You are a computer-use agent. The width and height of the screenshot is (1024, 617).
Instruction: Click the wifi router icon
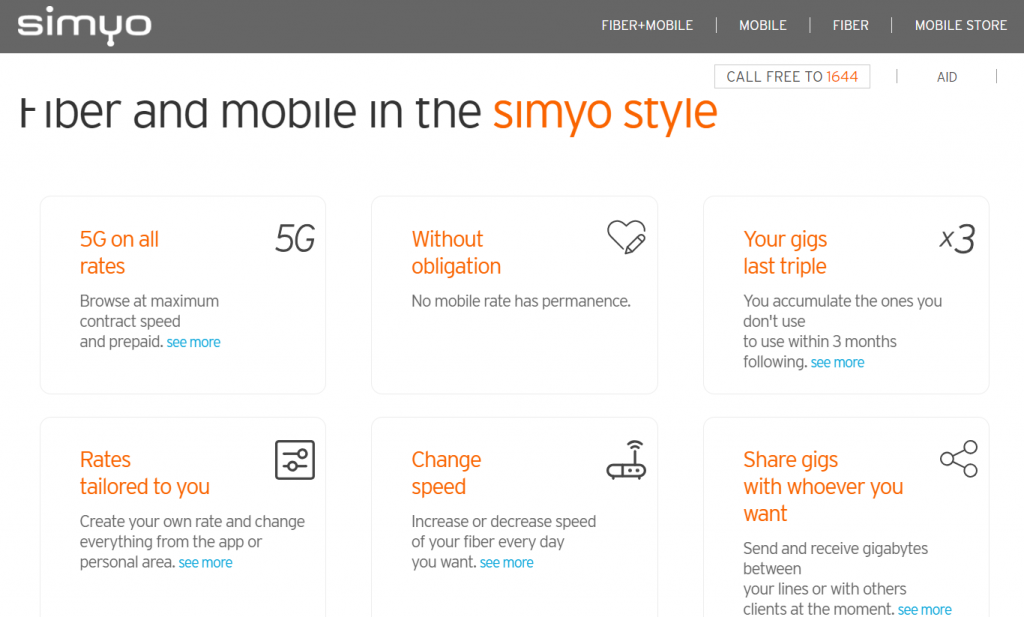(626, 460)
